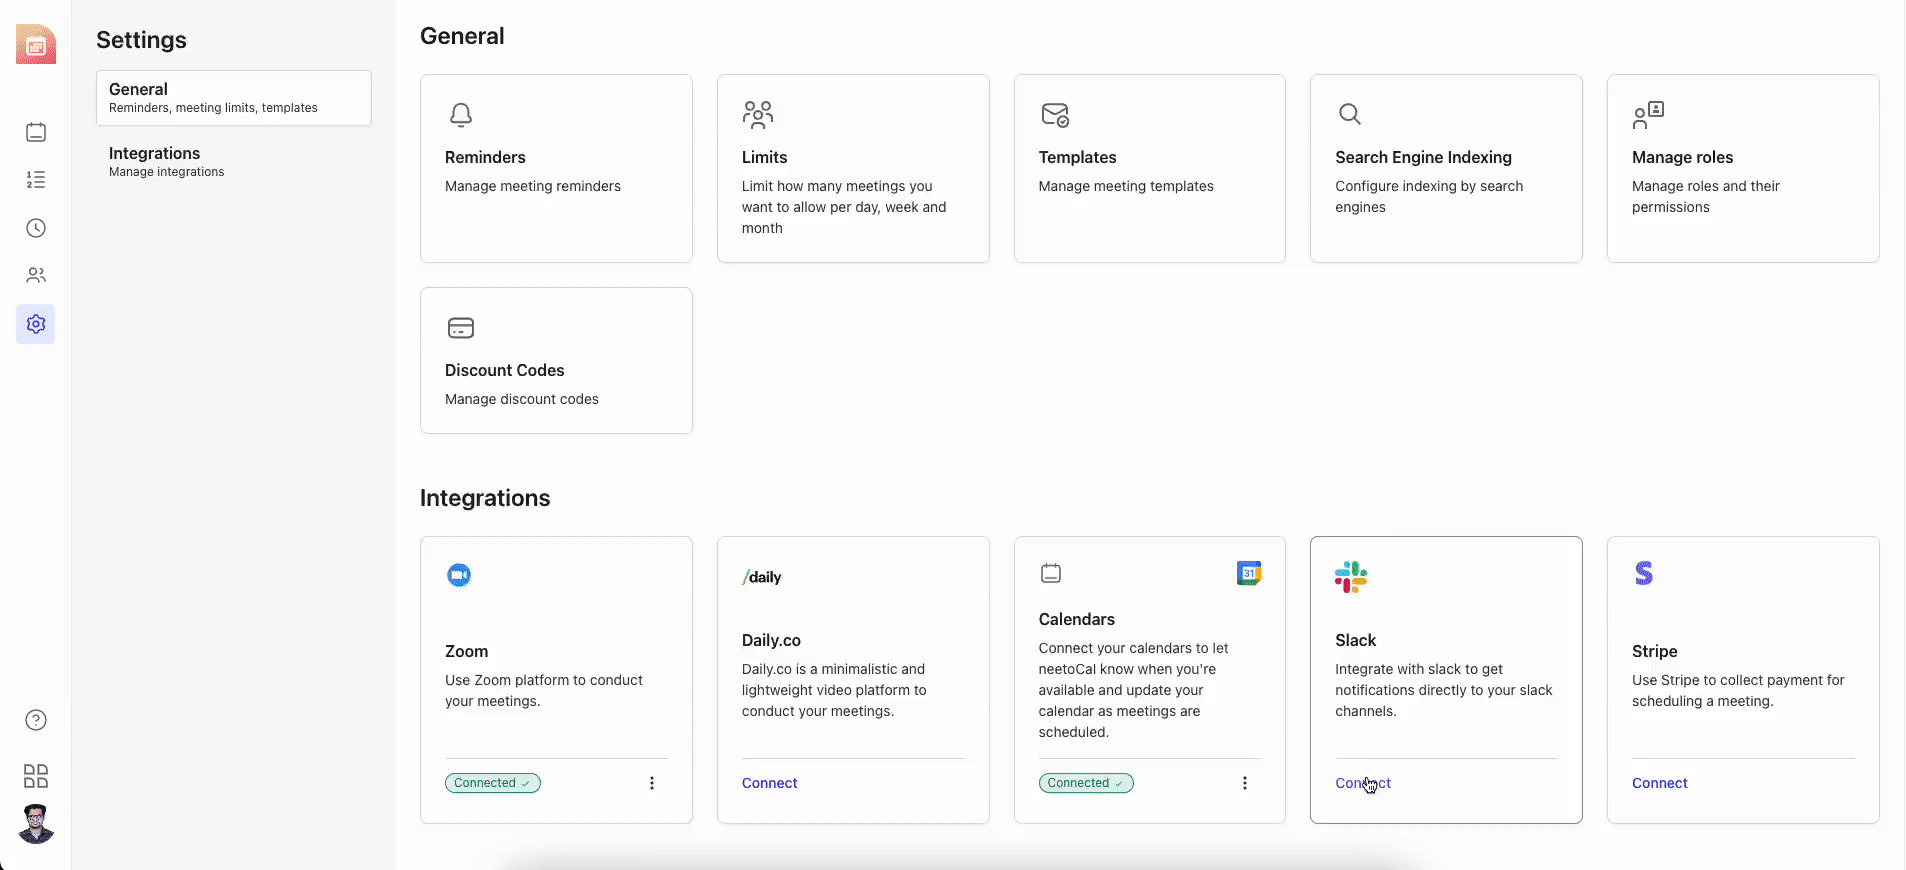Viewport: 1906px width, 870px height.
Task: Expand the Zoom Connected status badge
Action: pyautogui.click(x=493, y=783)
